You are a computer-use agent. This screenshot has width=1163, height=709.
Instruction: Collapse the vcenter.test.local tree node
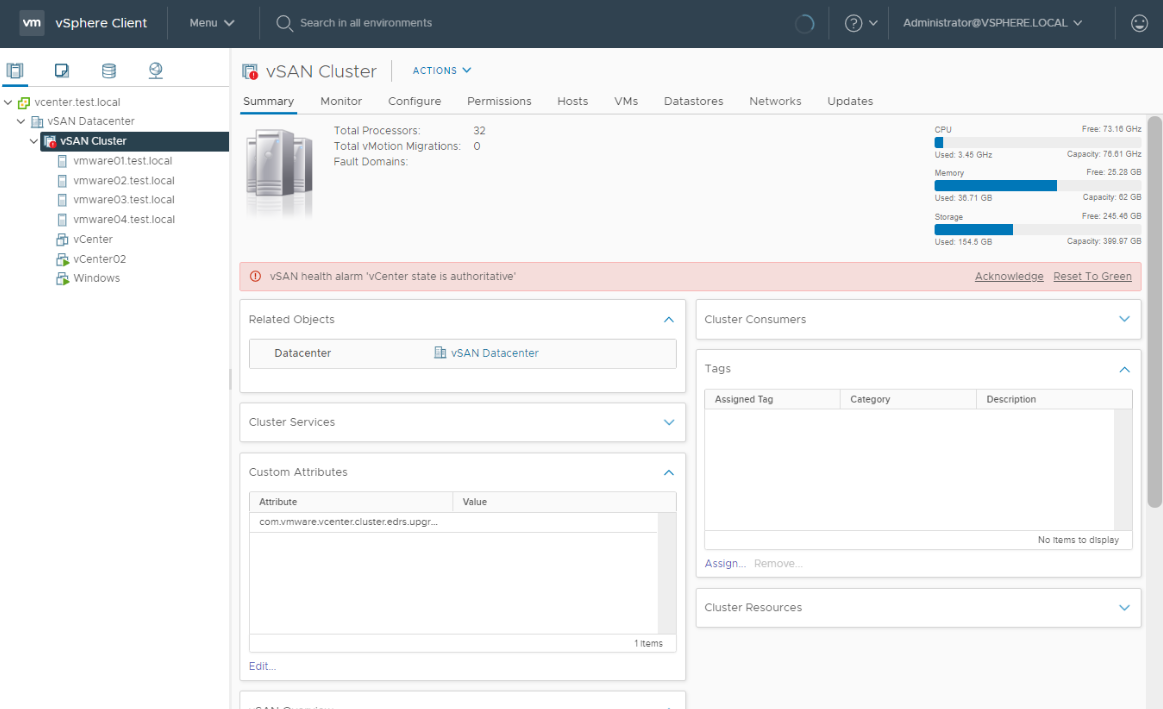coord(8,102)
